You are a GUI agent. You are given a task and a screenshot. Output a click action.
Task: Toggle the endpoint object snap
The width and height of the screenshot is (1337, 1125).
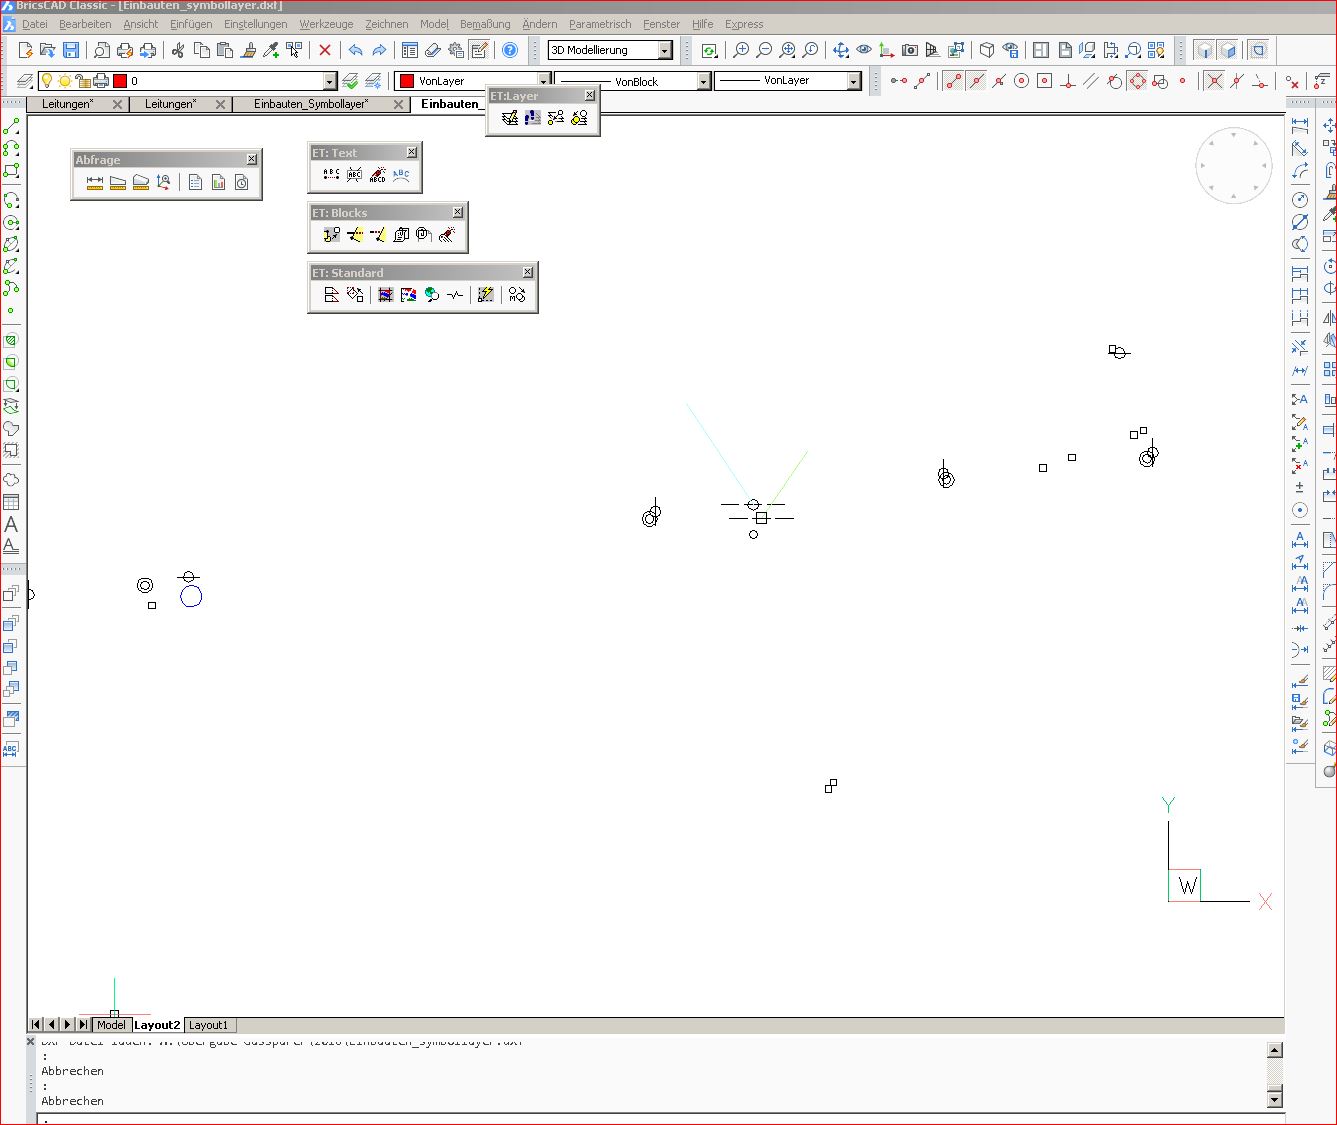pyautogui.click(x=953, y=81)
